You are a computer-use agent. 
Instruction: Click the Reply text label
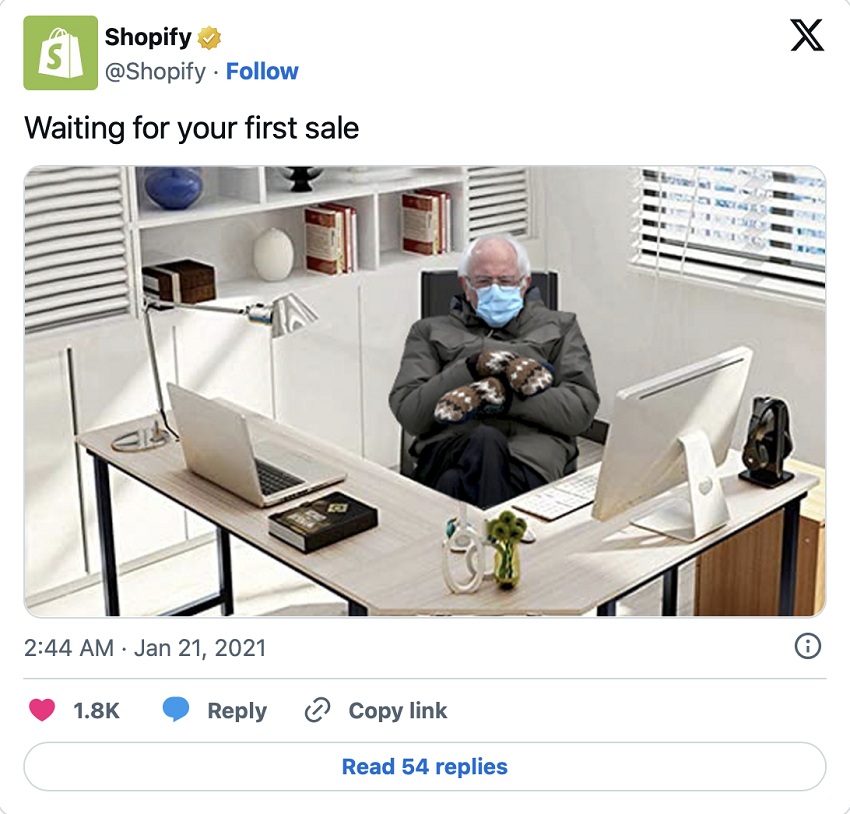click(x=237, y=711)
